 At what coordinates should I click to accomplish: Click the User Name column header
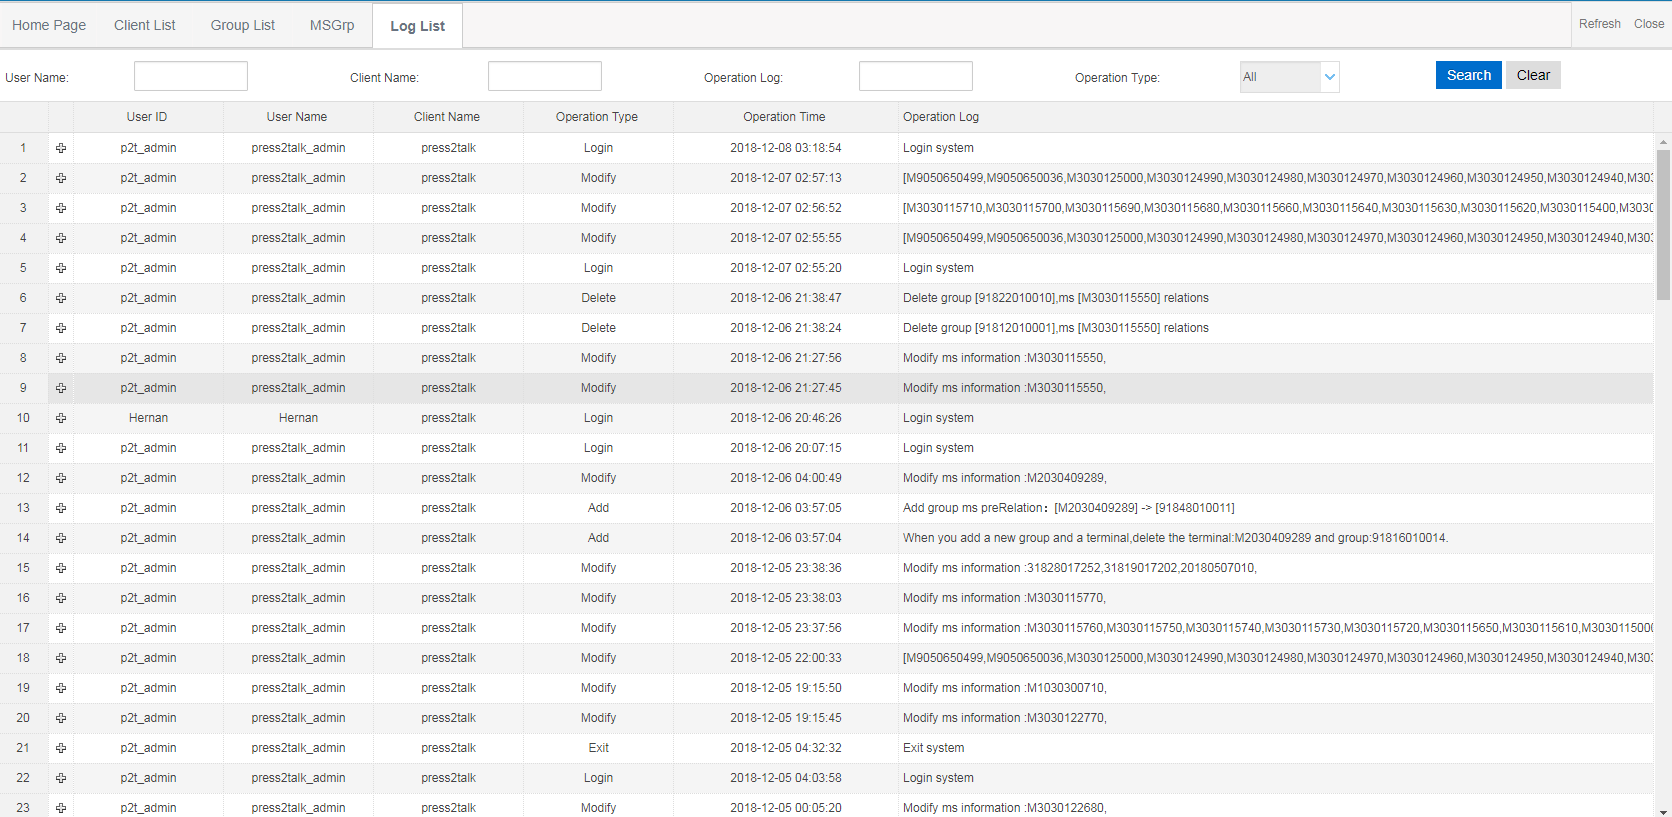297,117
